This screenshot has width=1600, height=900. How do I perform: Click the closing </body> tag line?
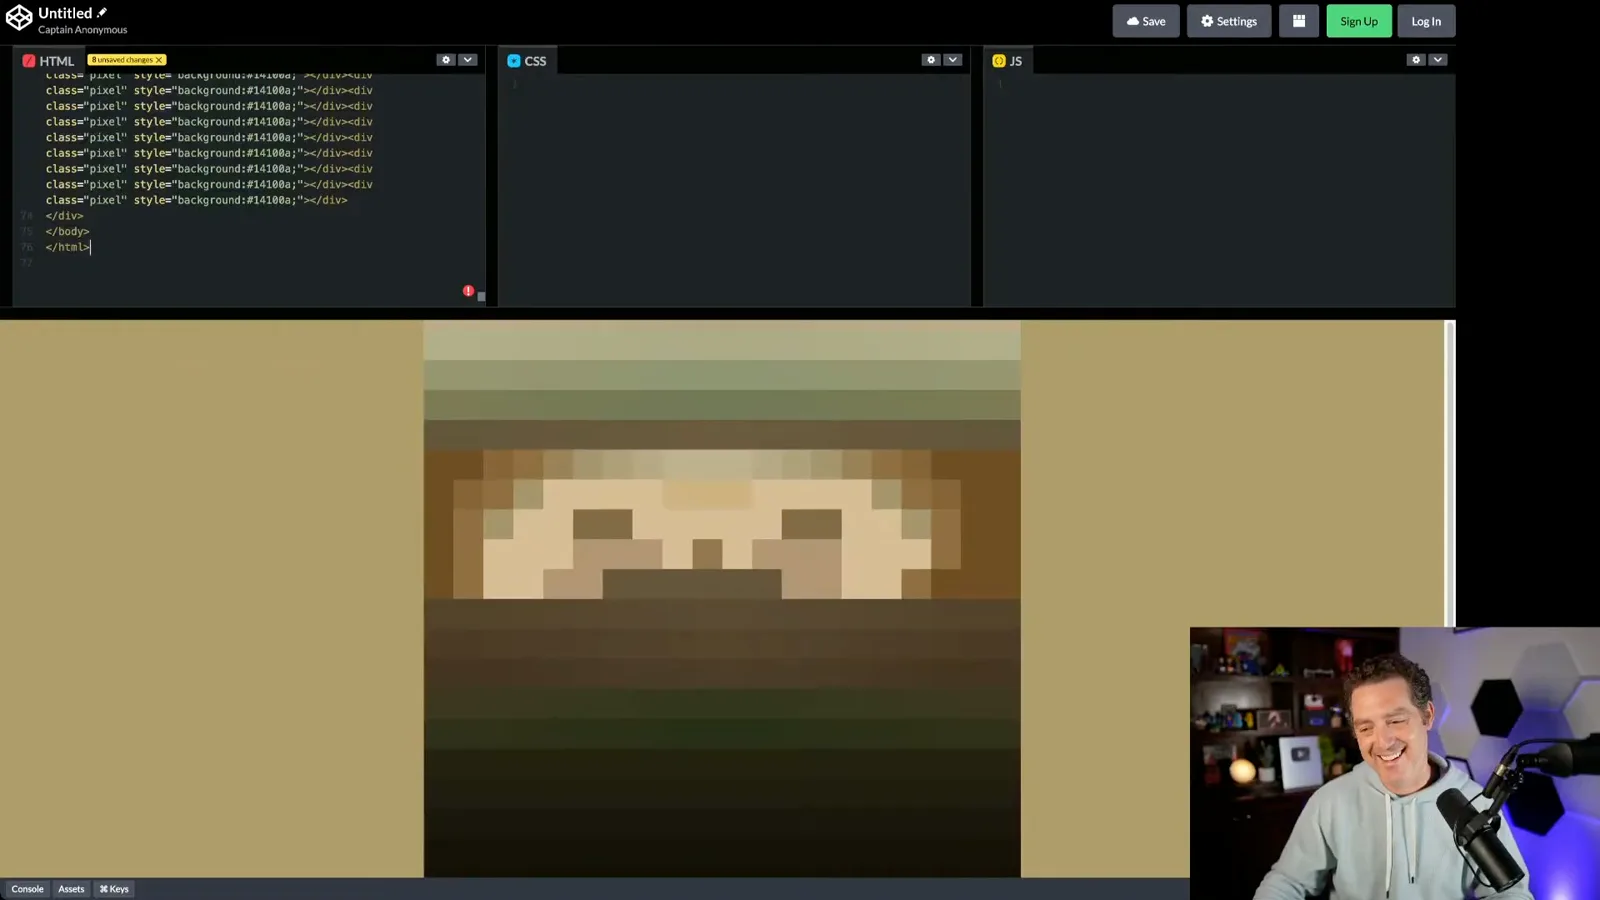67,231
